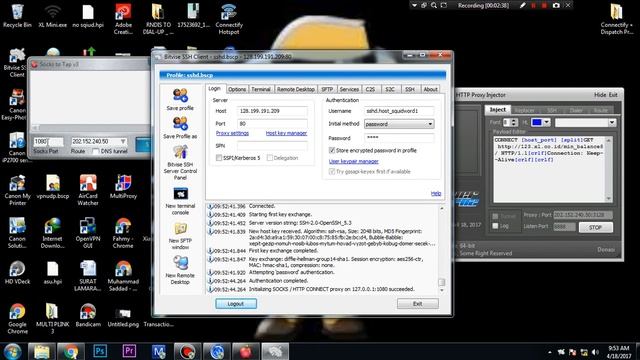The width and height of the screenshot is (640, 360).
Task: Click Bitvise log vertical scrollbar
Action: coord(441,248)
